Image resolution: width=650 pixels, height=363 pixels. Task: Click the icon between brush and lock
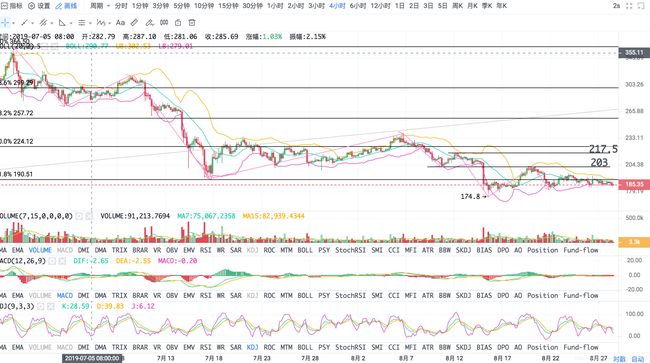164,23
